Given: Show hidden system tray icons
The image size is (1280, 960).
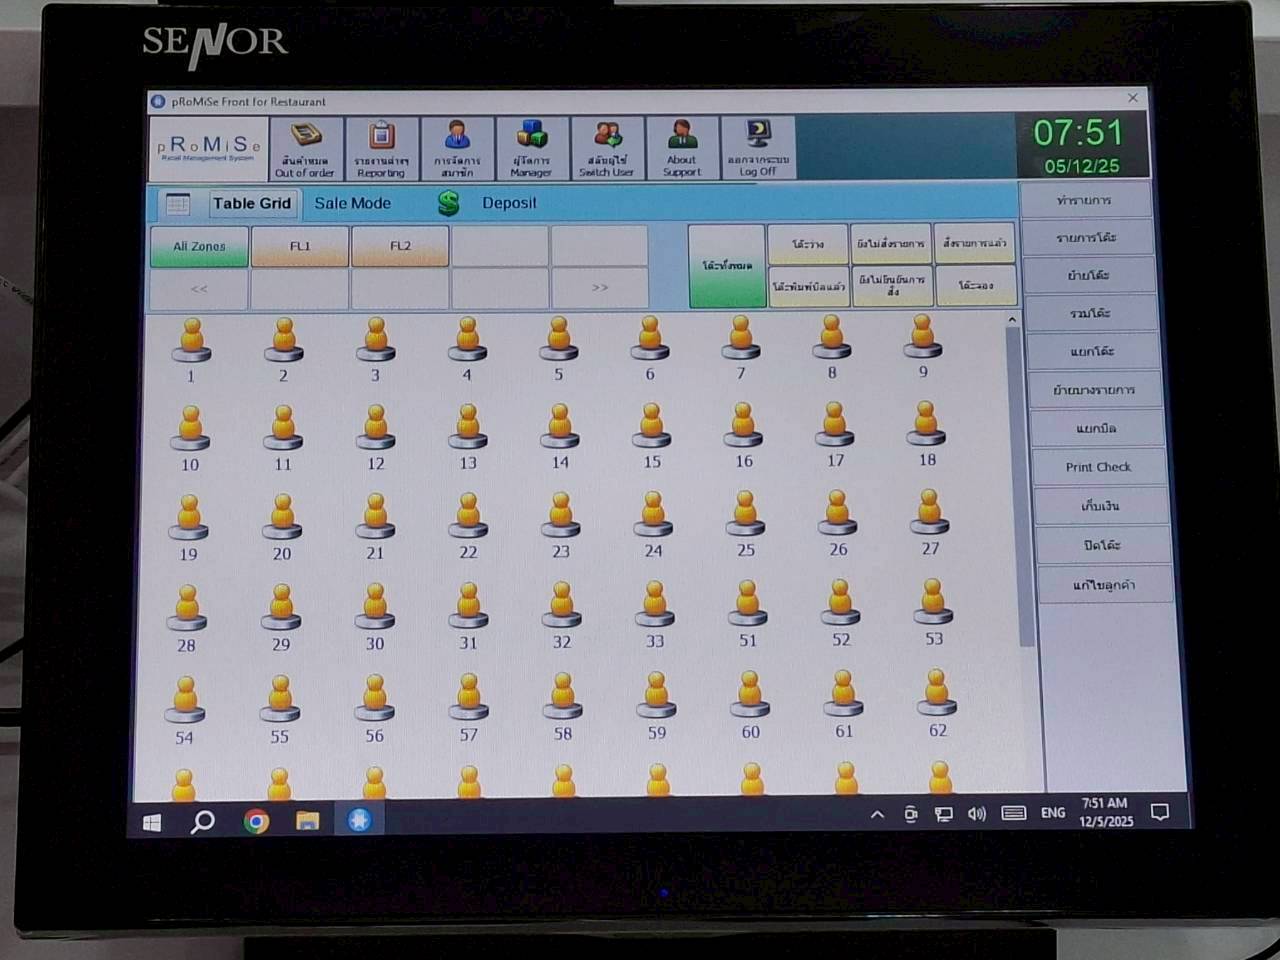Looking at the screenshot, I should tap(877, 815).
